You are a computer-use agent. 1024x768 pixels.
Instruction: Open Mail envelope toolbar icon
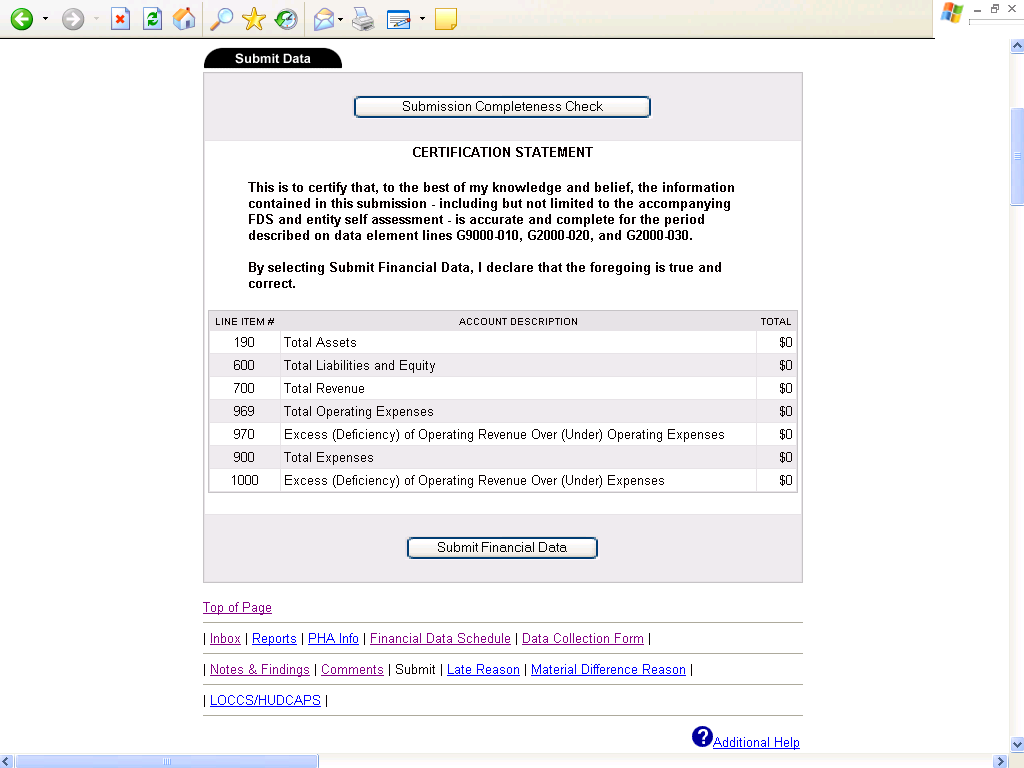point(324,19)
